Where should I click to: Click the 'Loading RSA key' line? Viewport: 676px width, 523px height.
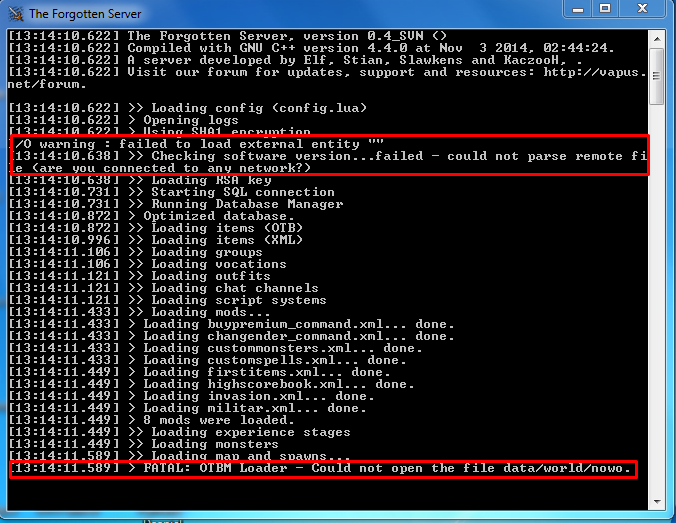pyautogui.click(x=140, y=180)
